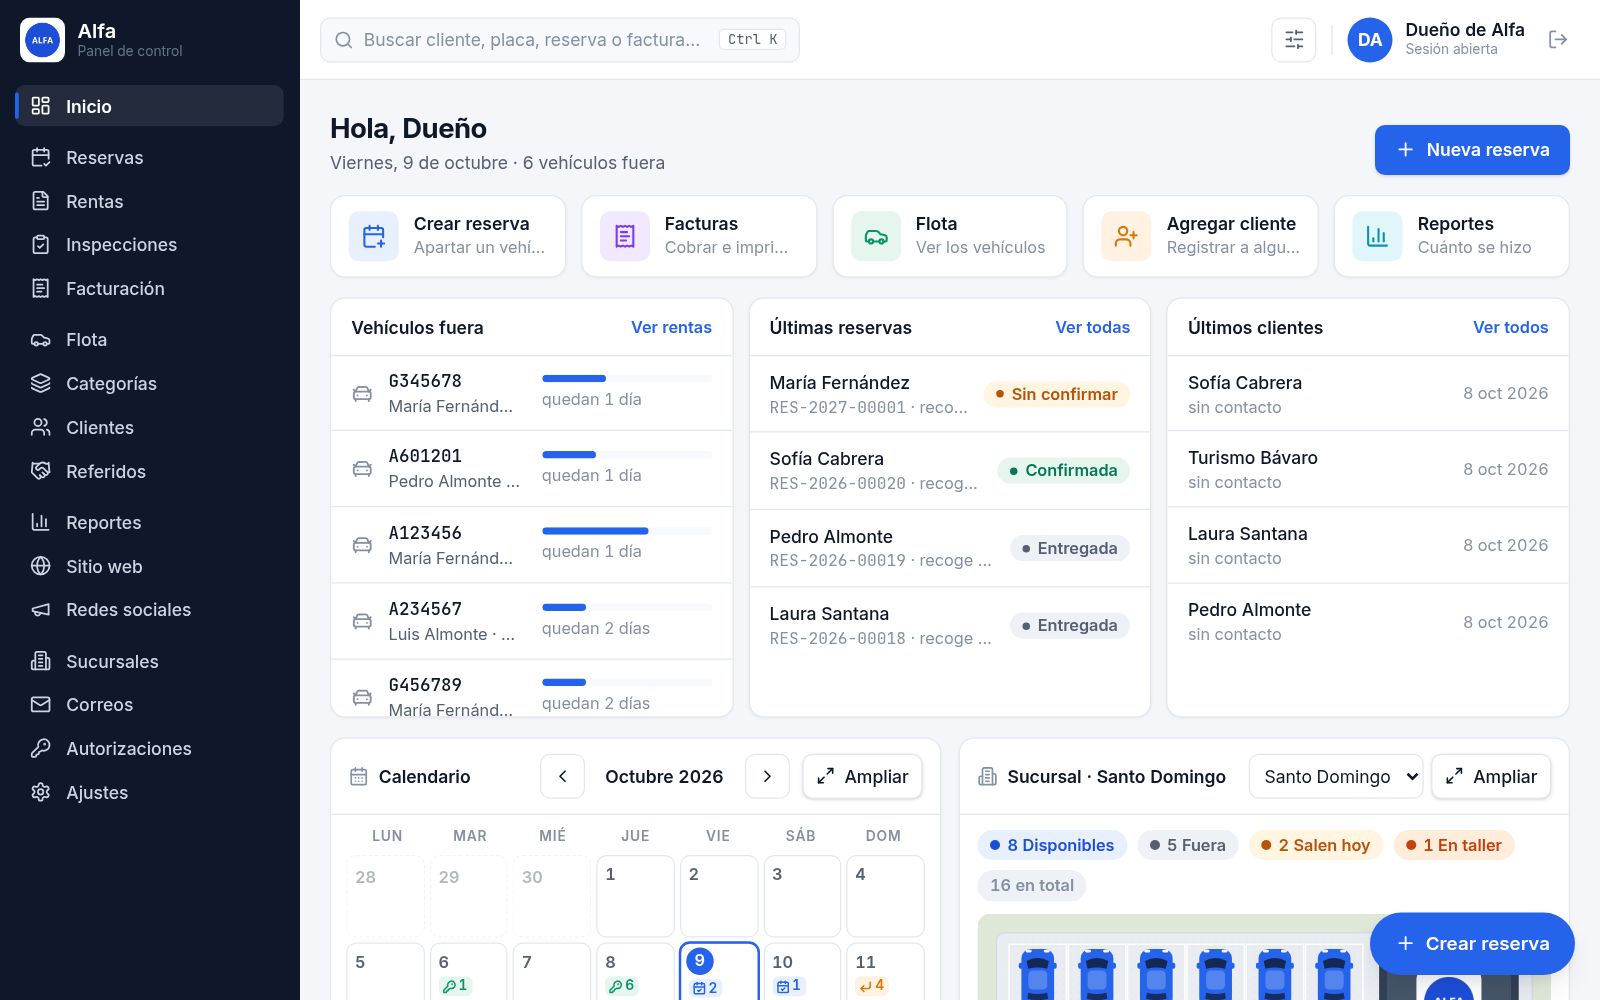
Task: Click the filter sliders icon in header
Action: click(1293, 40)
